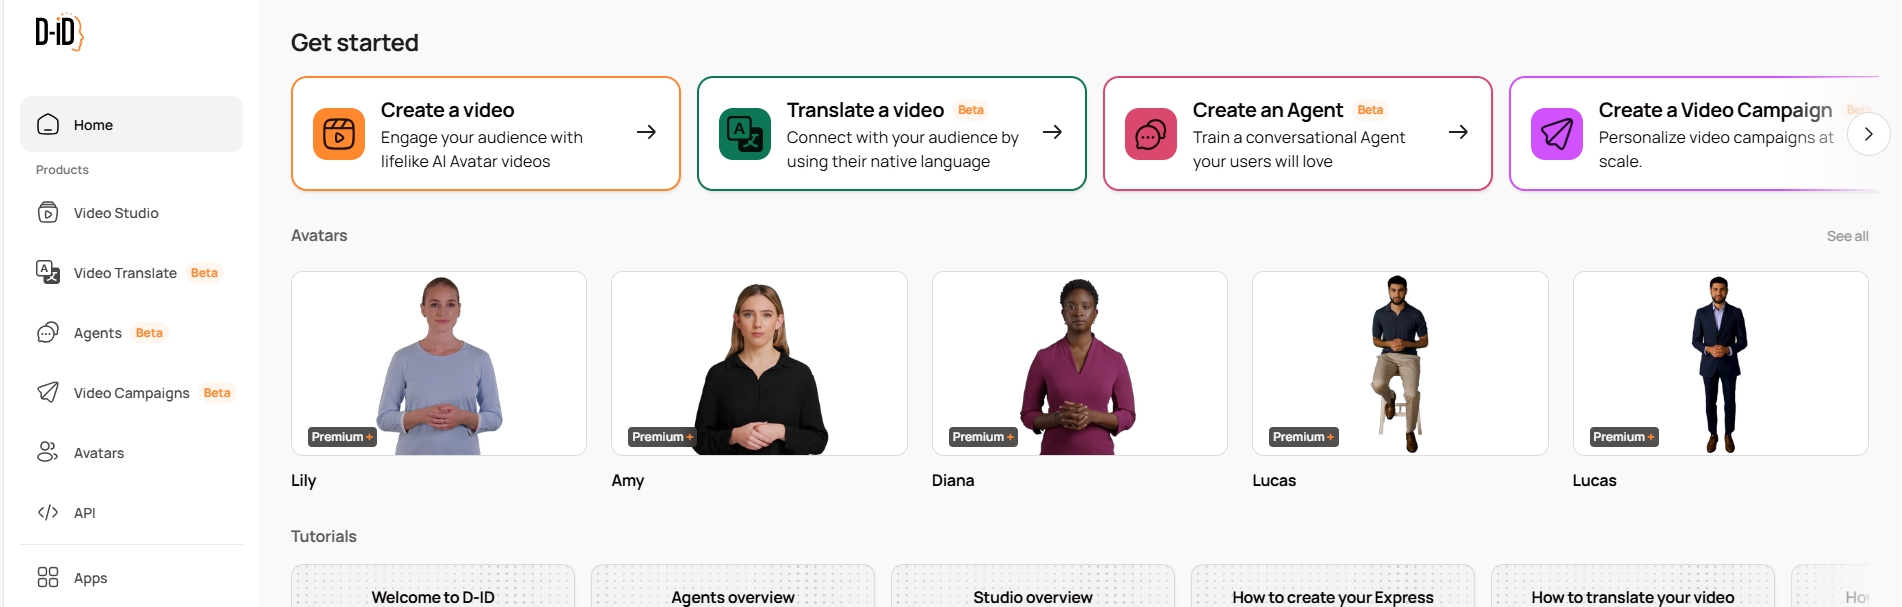Click the D-ID logo
The height and width of the screenshot is (607, 1902).
coord(59,32)
